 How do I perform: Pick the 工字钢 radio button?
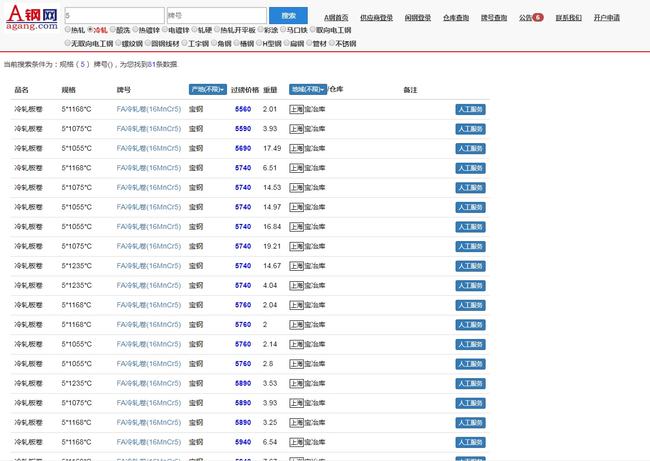185,43
